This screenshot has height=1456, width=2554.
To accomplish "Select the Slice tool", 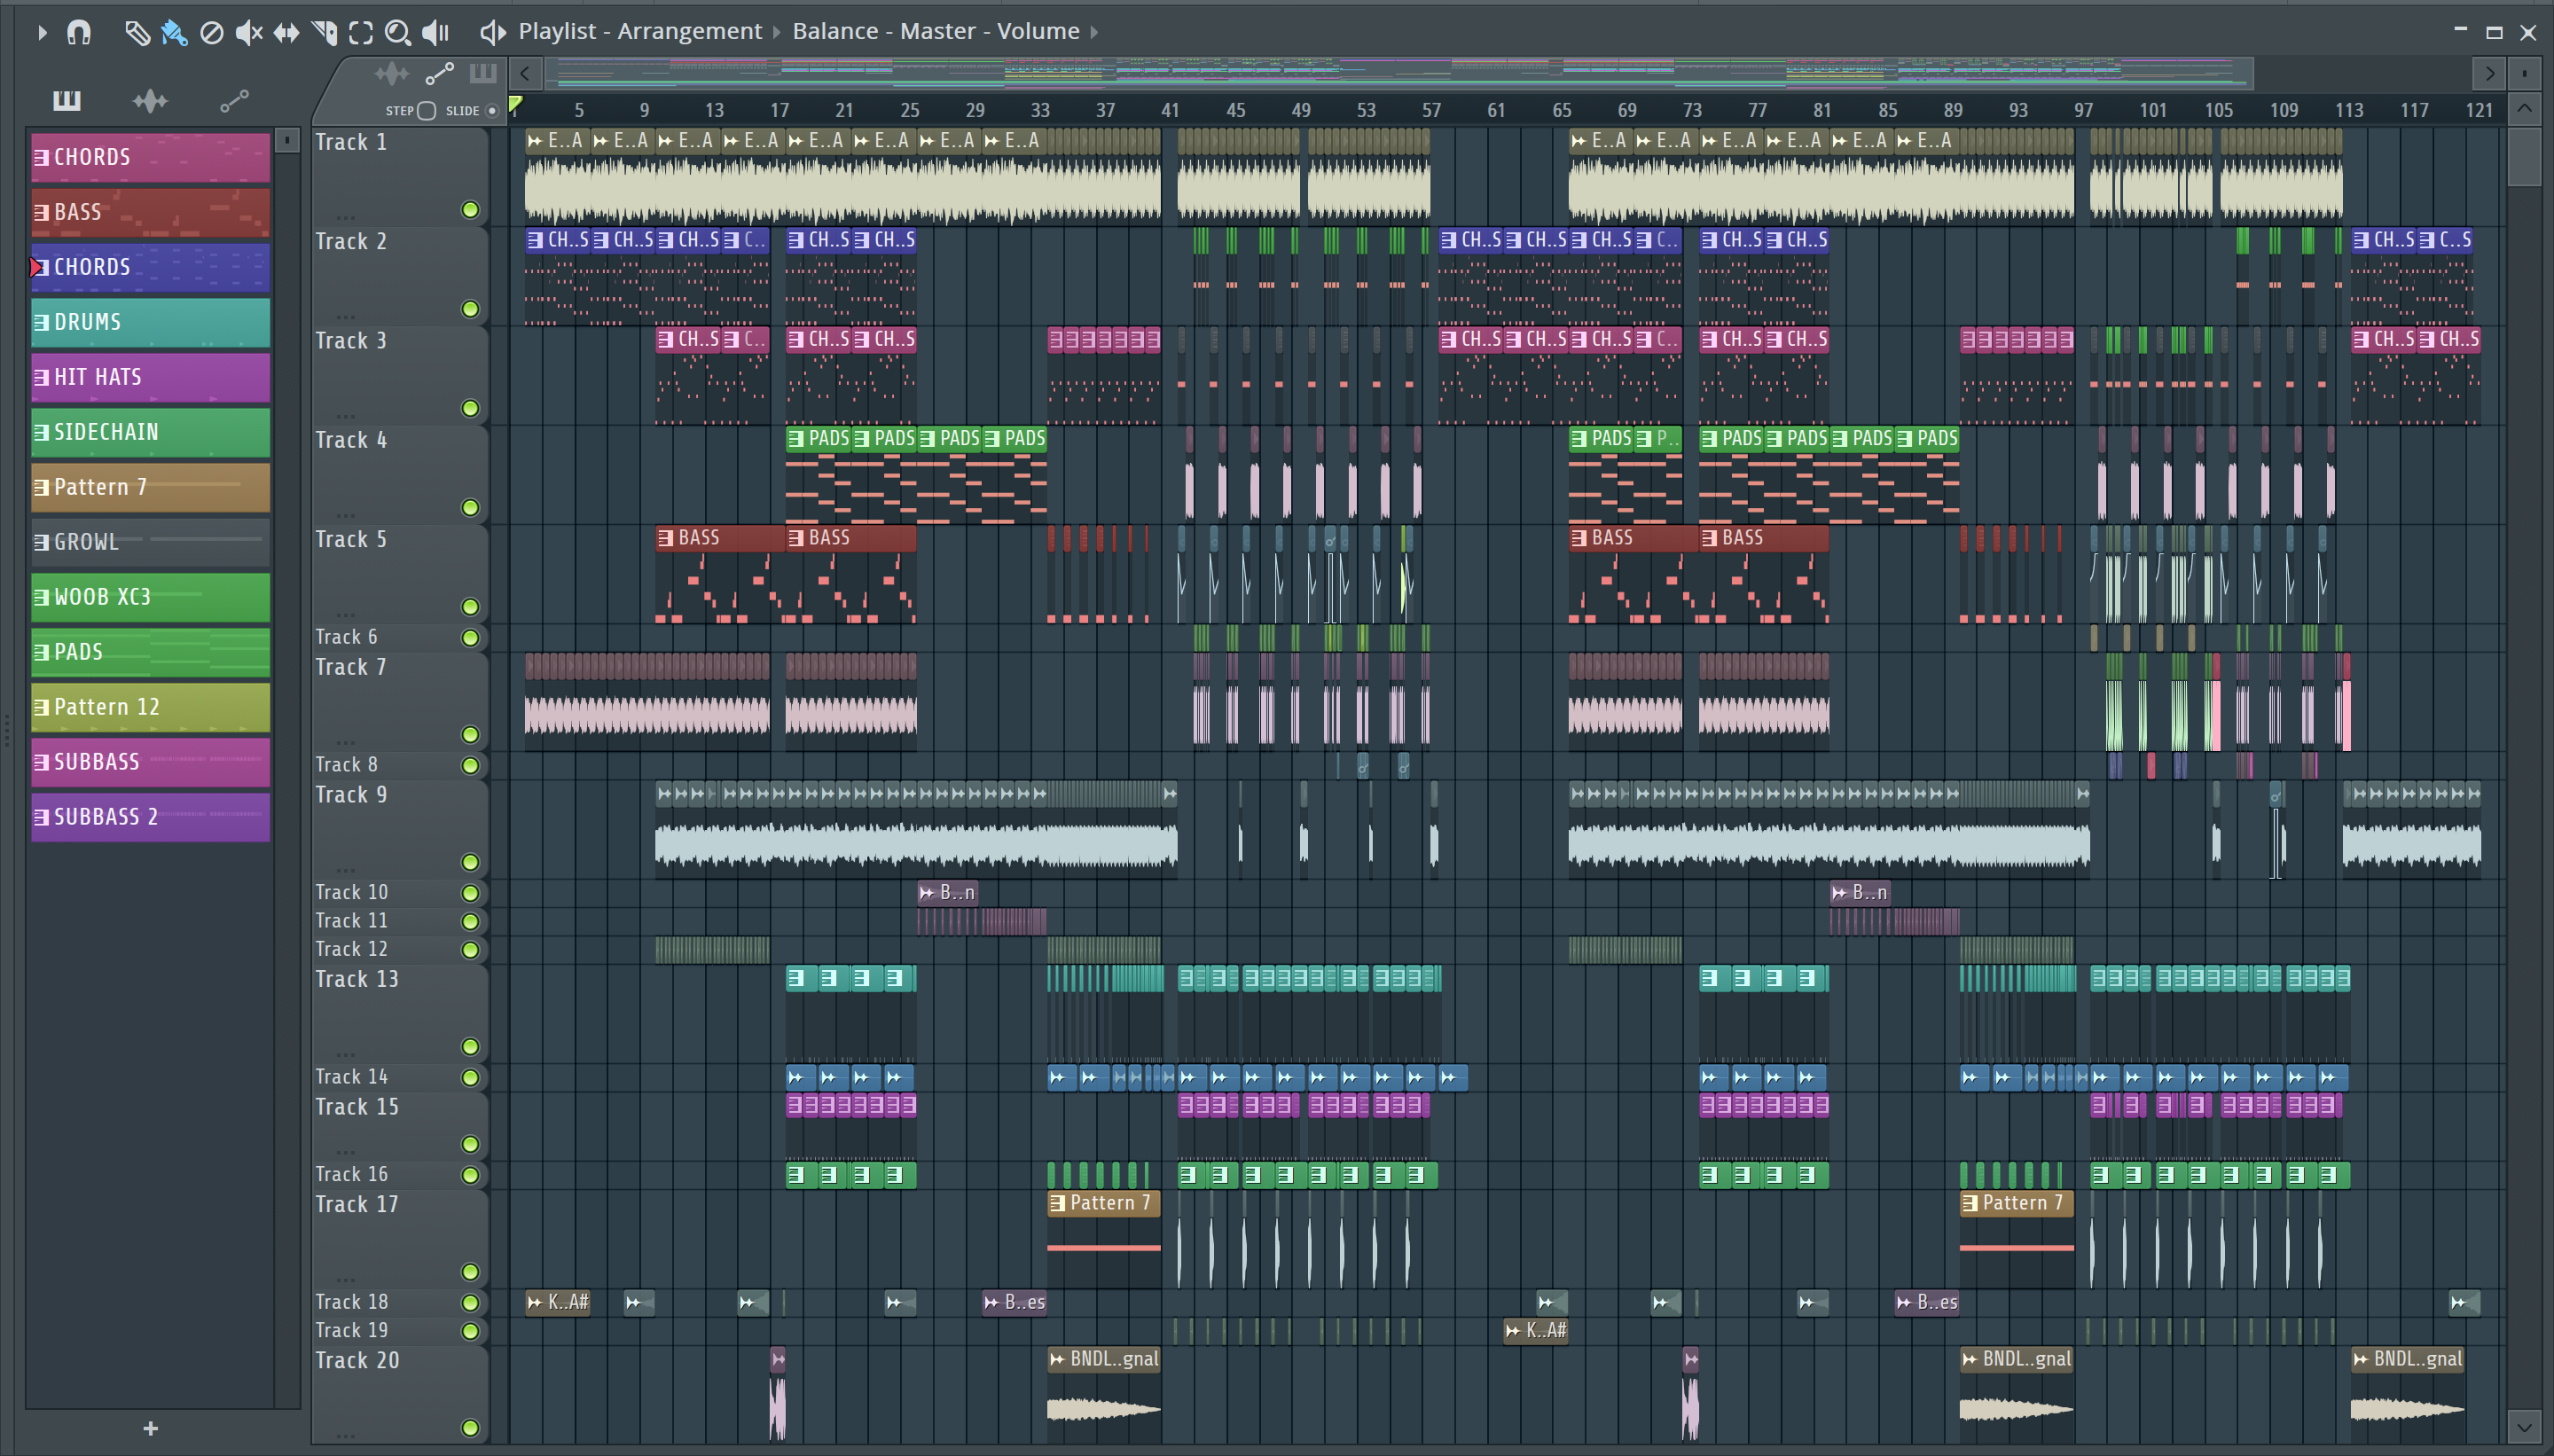I will point(324,33).
